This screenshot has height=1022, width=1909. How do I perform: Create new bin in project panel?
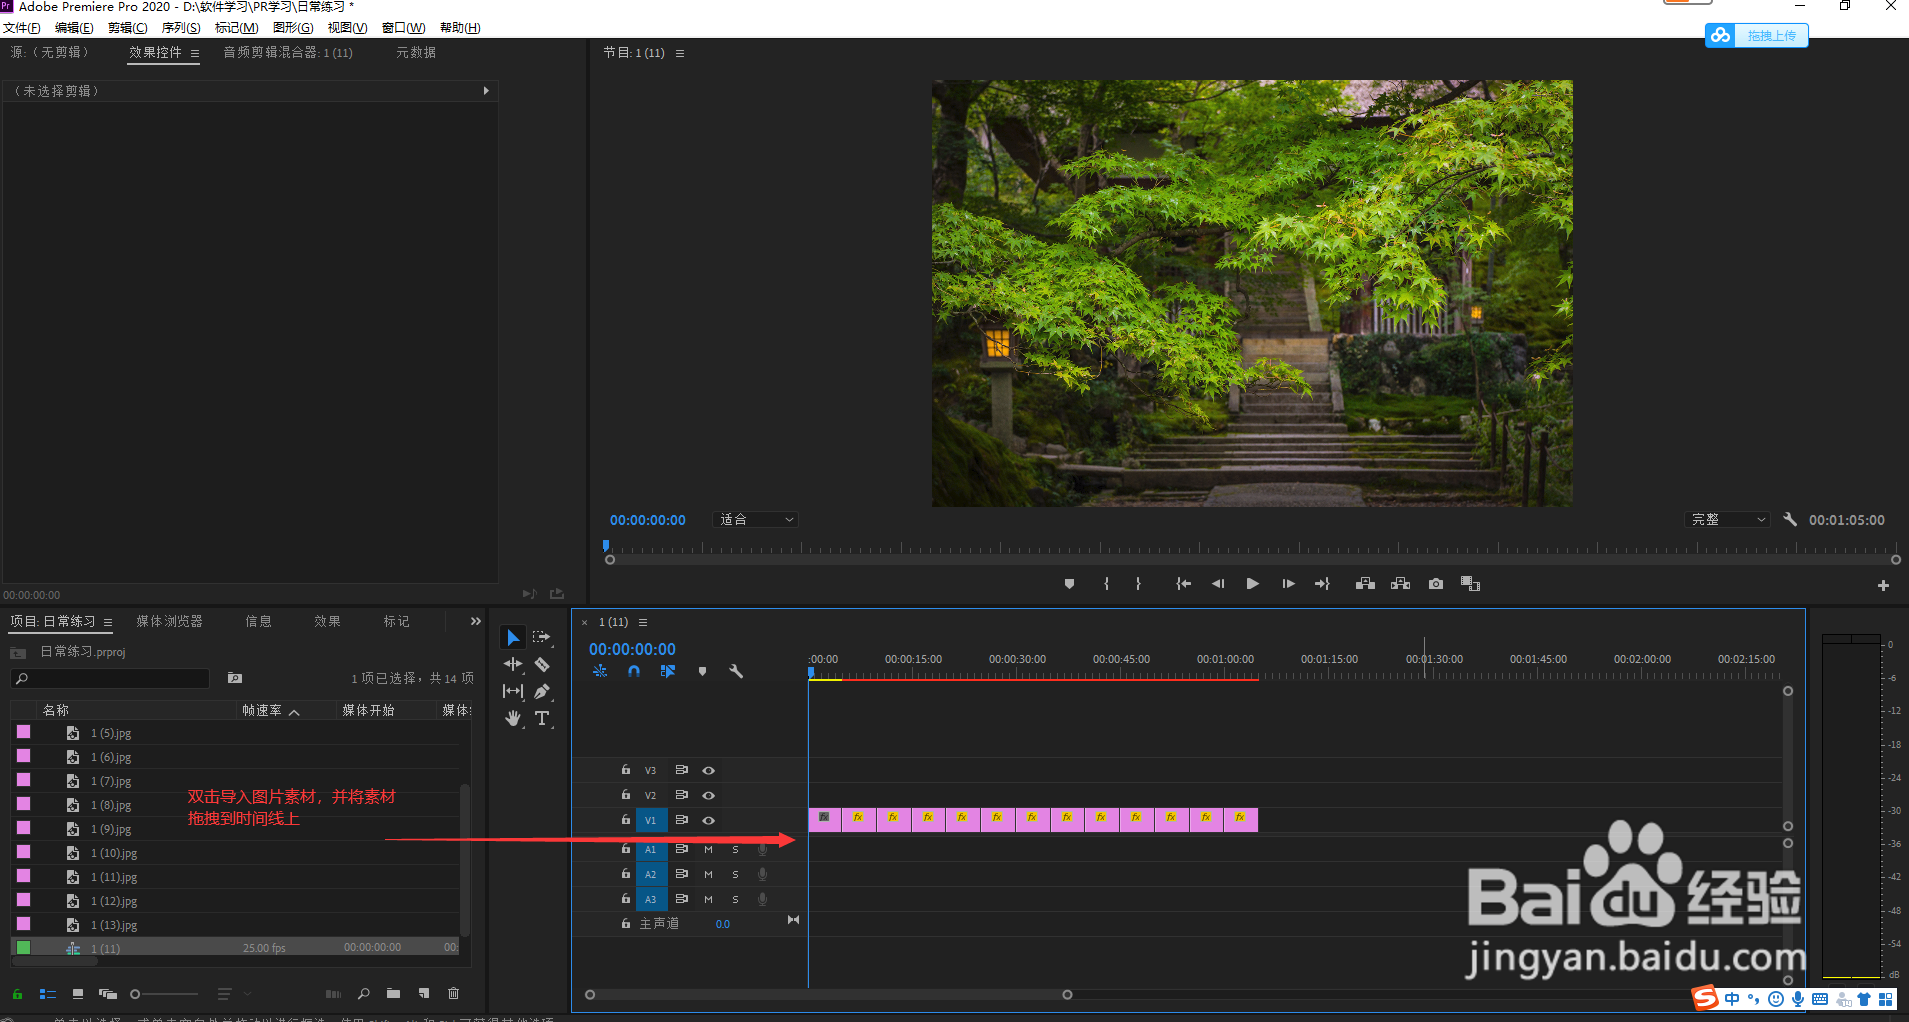point(394,994)
